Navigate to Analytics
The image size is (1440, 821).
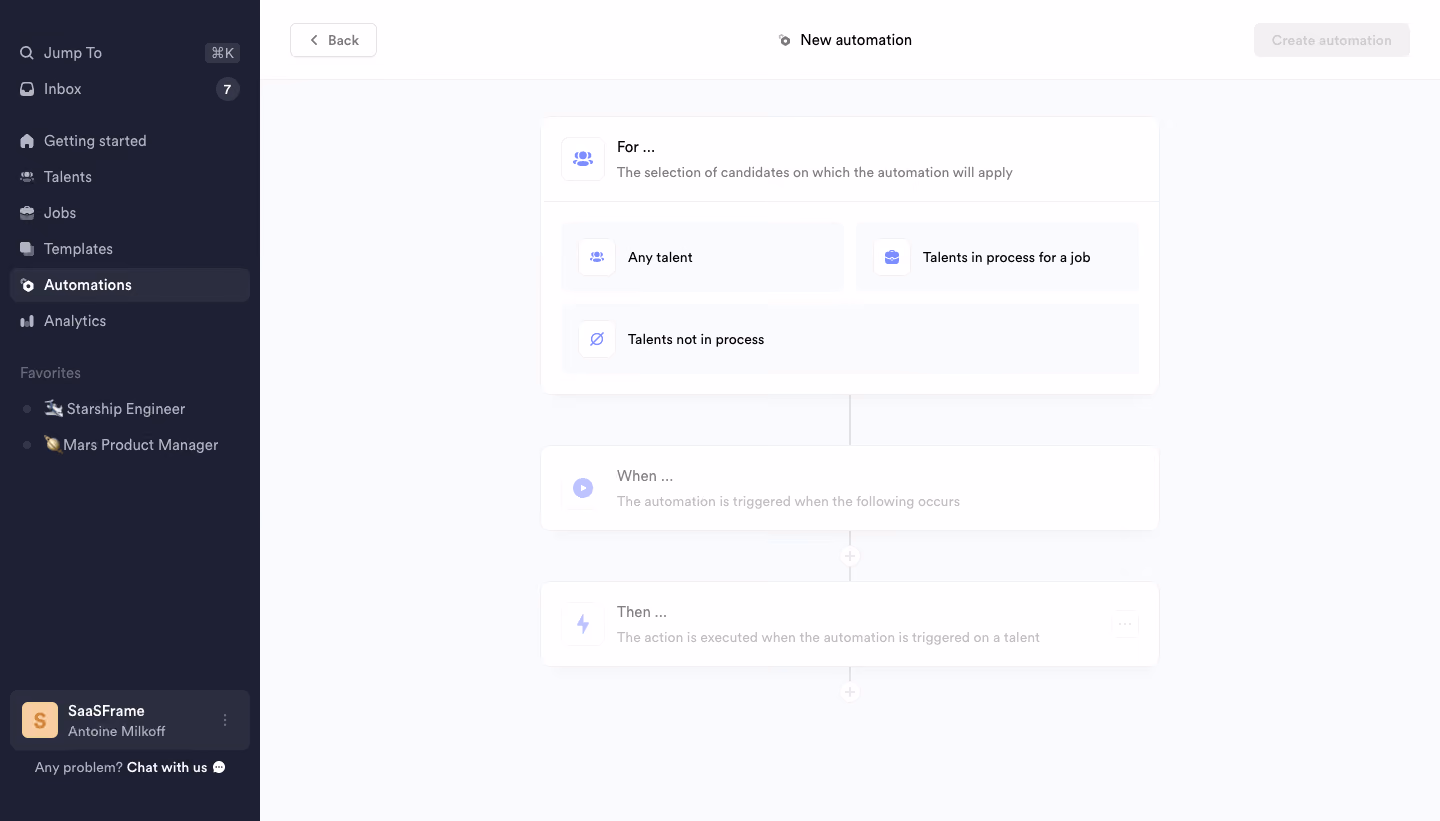coord(130,321)
